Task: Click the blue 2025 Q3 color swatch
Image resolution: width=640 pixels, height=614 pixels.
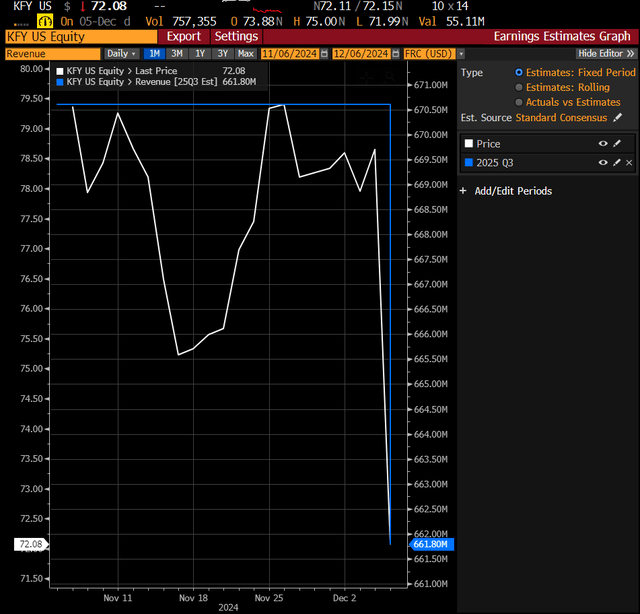Action: pyautogui.click(x=468, y=162)
